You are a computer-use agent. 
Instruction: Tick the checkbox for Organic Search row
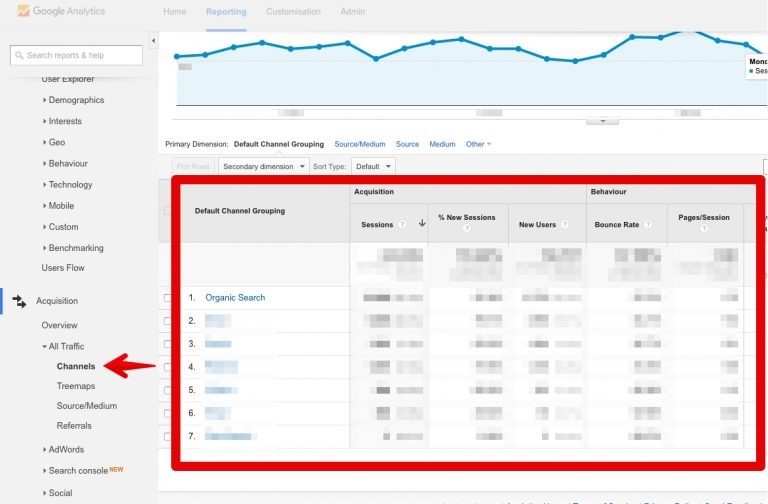pyautogui.click(x=168, y=298)
